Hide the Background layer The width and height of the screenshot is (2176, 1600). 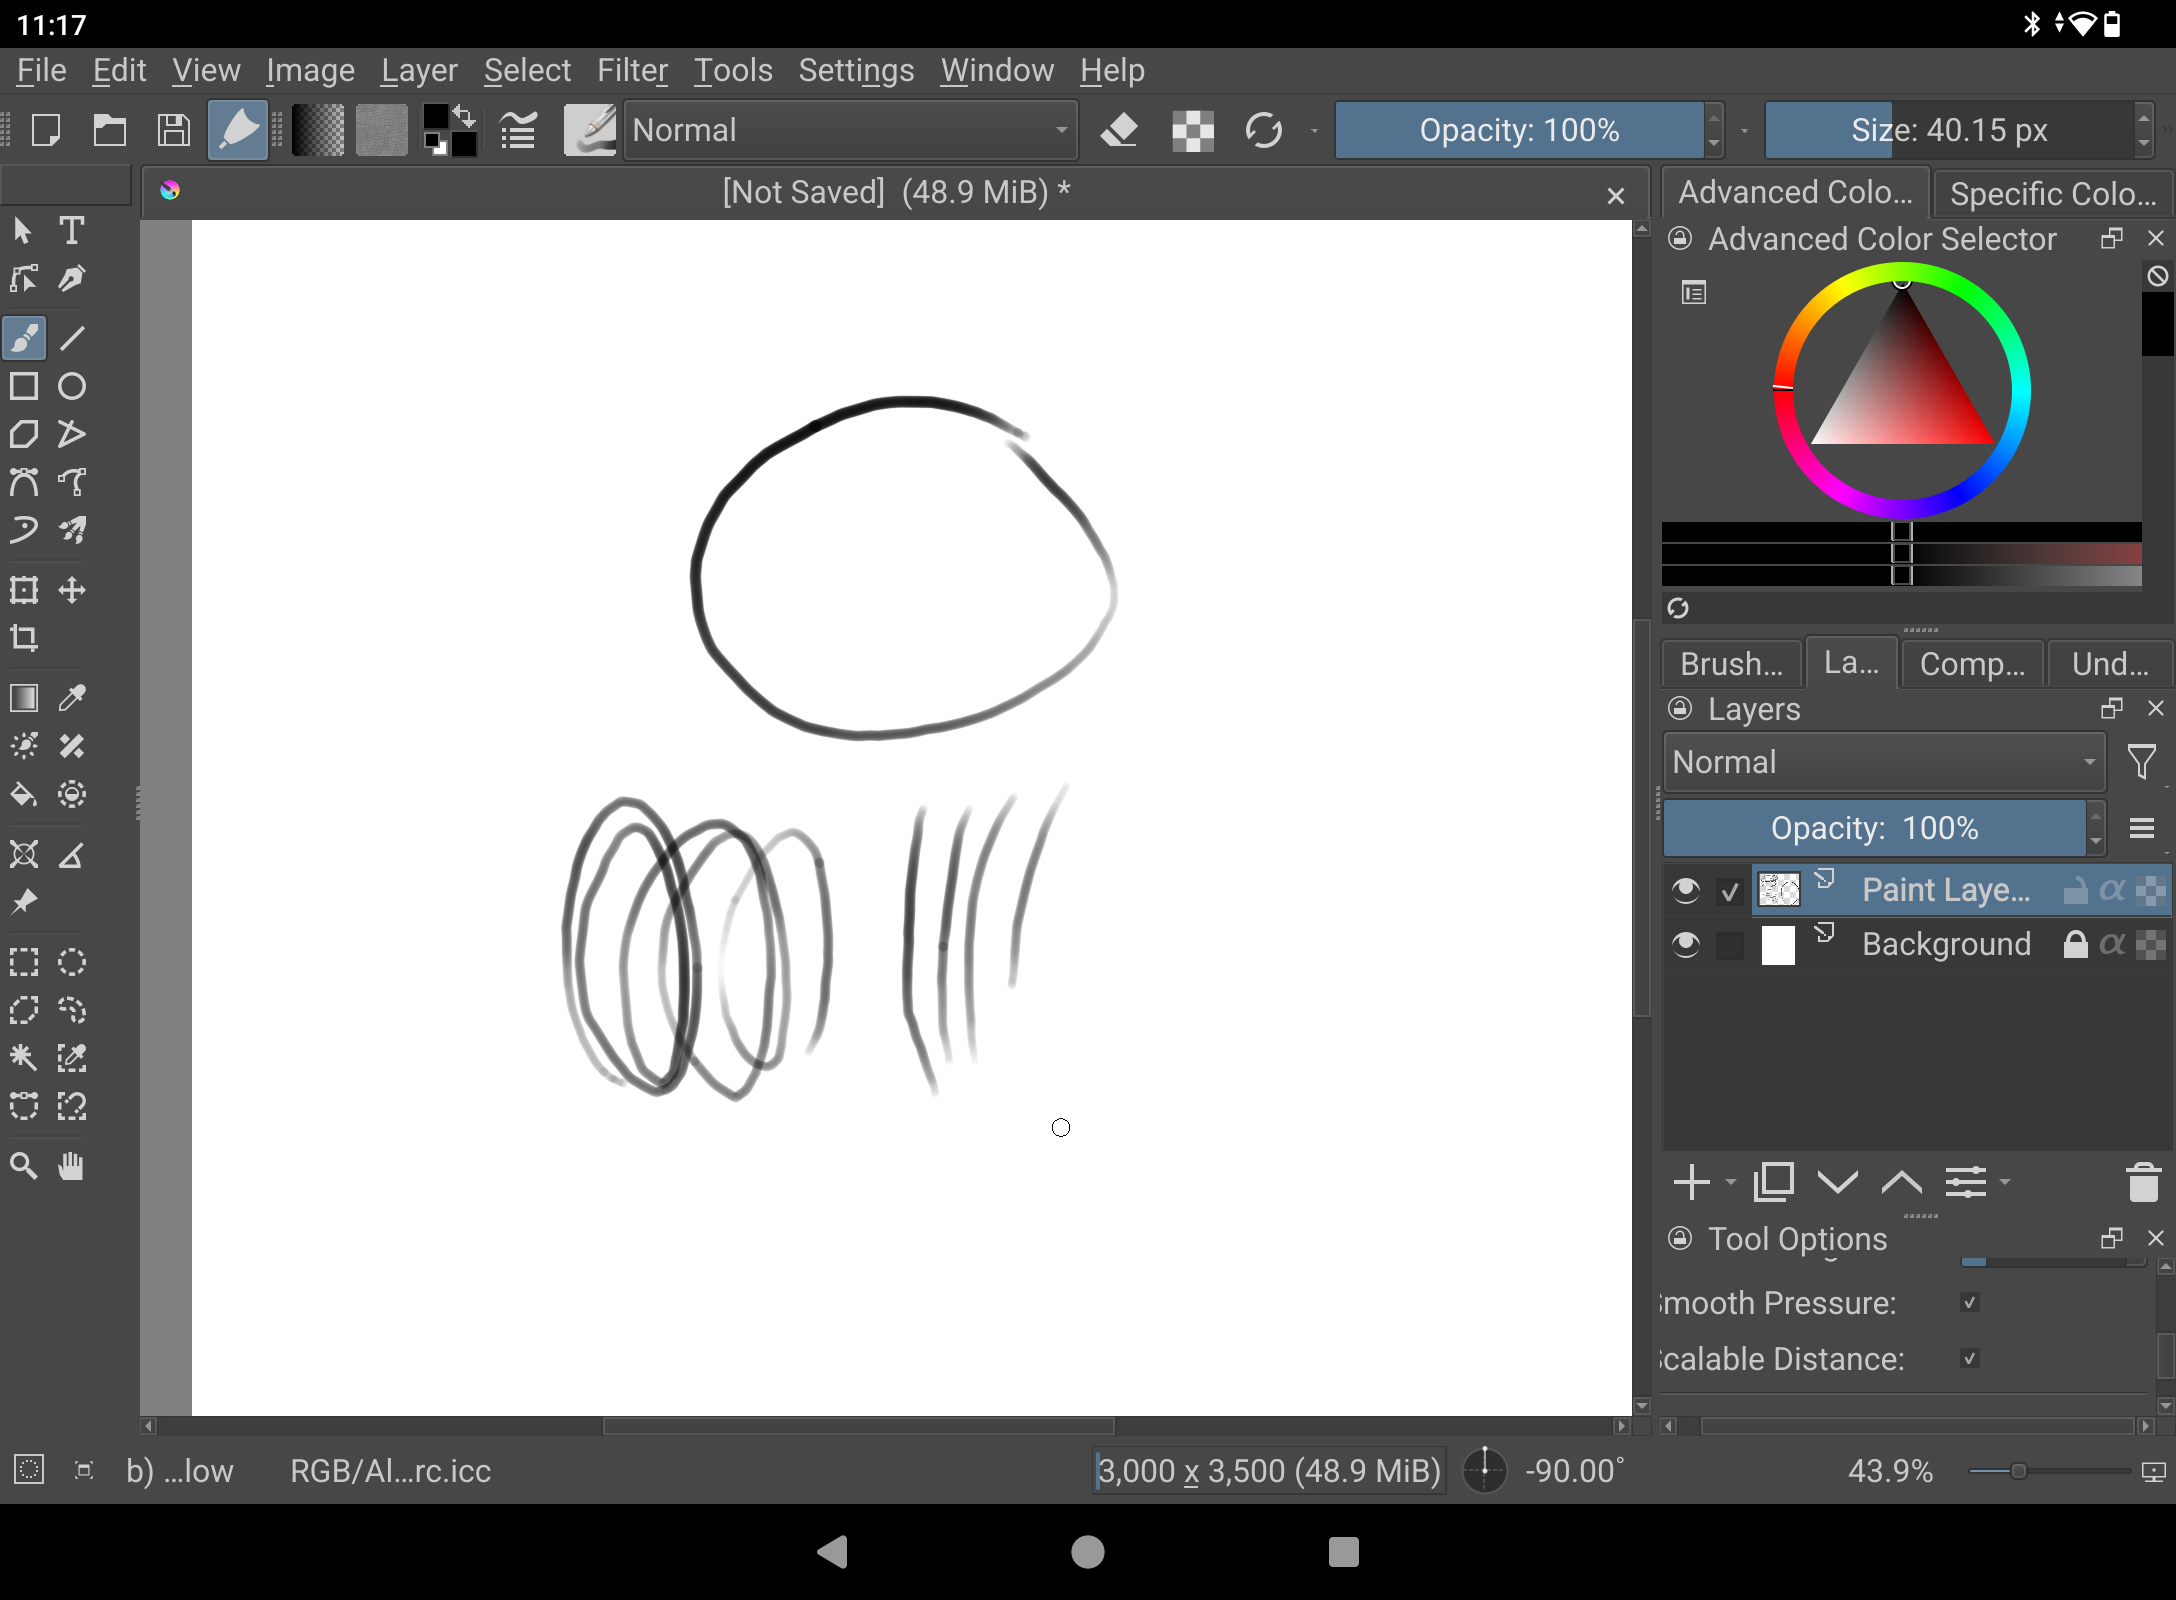[1686, 944]
